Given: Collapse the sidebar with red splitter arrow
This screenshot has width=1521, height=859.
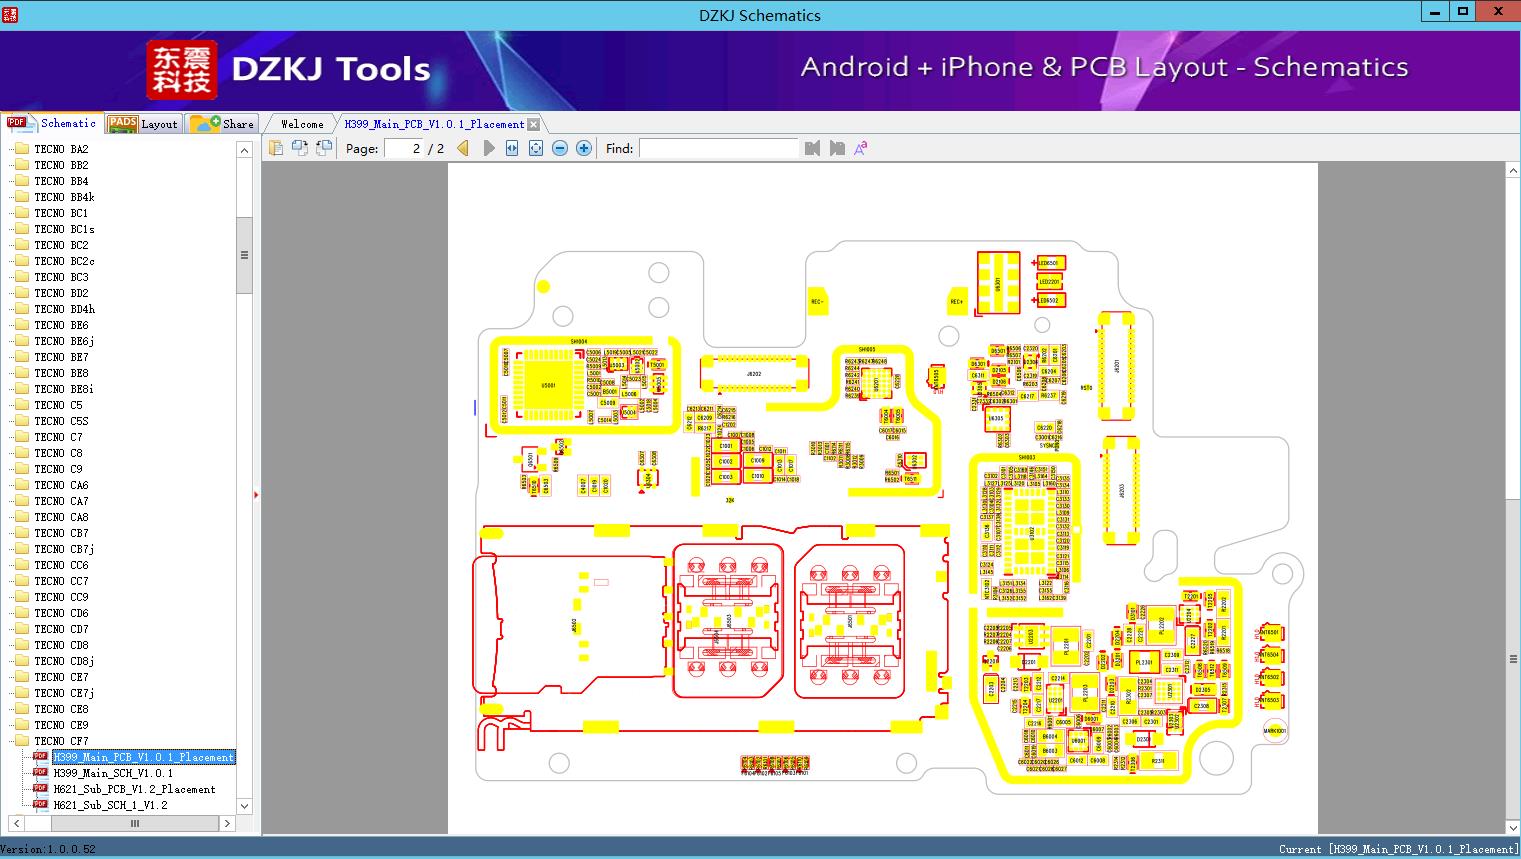Looking at the screenshot, I should (x=256, y=495).
